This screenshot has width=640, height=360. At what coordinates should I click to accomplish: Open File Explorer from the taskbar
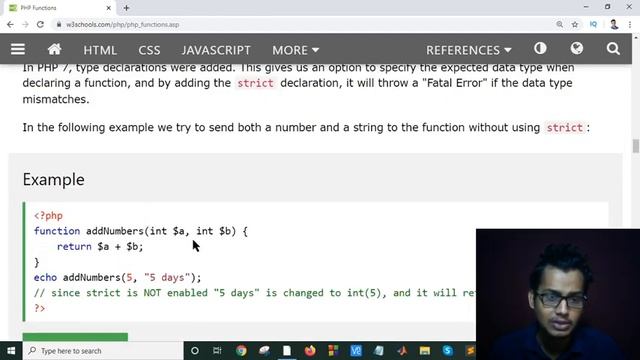point(425,351)
